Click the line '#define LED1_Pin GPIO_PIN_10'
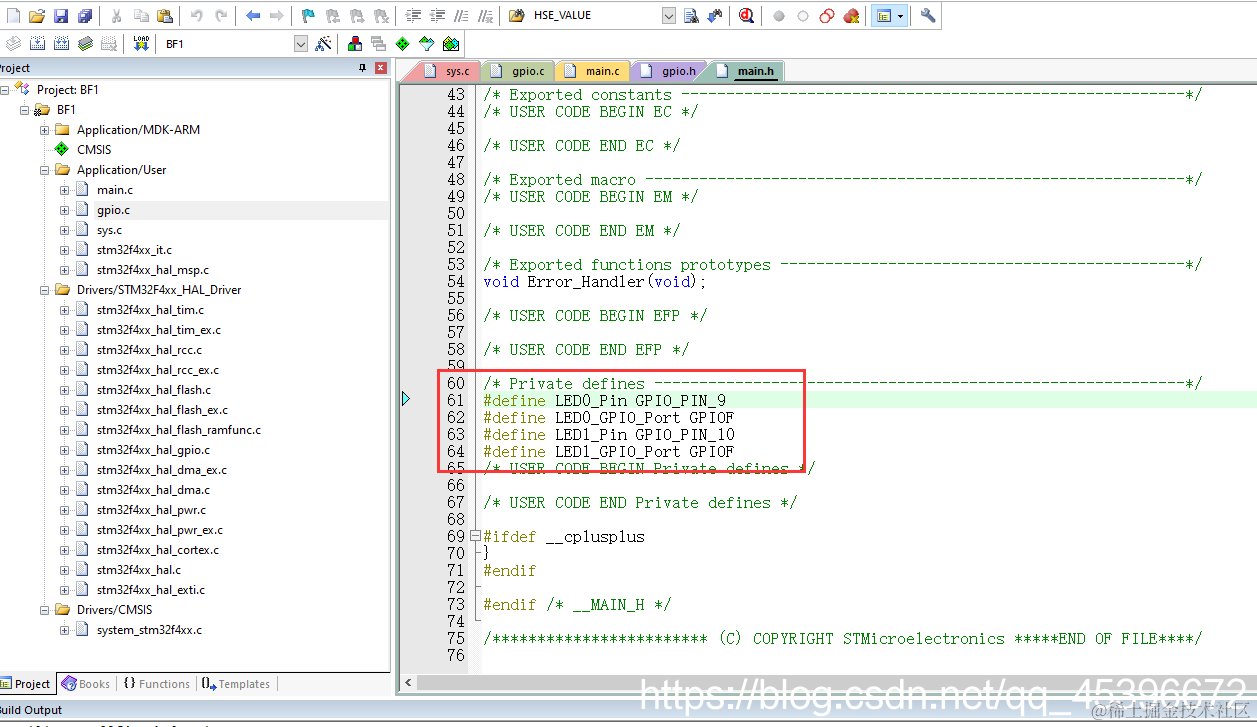 [608, 434]
